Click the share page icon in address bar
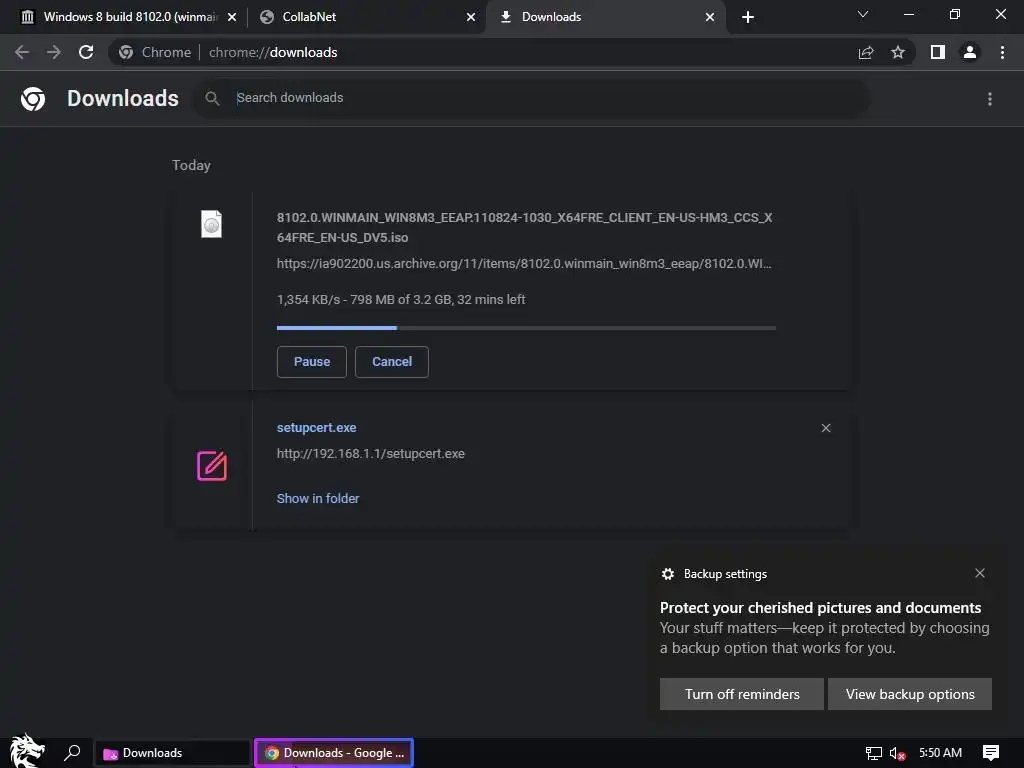 click(x=866, y=52)
